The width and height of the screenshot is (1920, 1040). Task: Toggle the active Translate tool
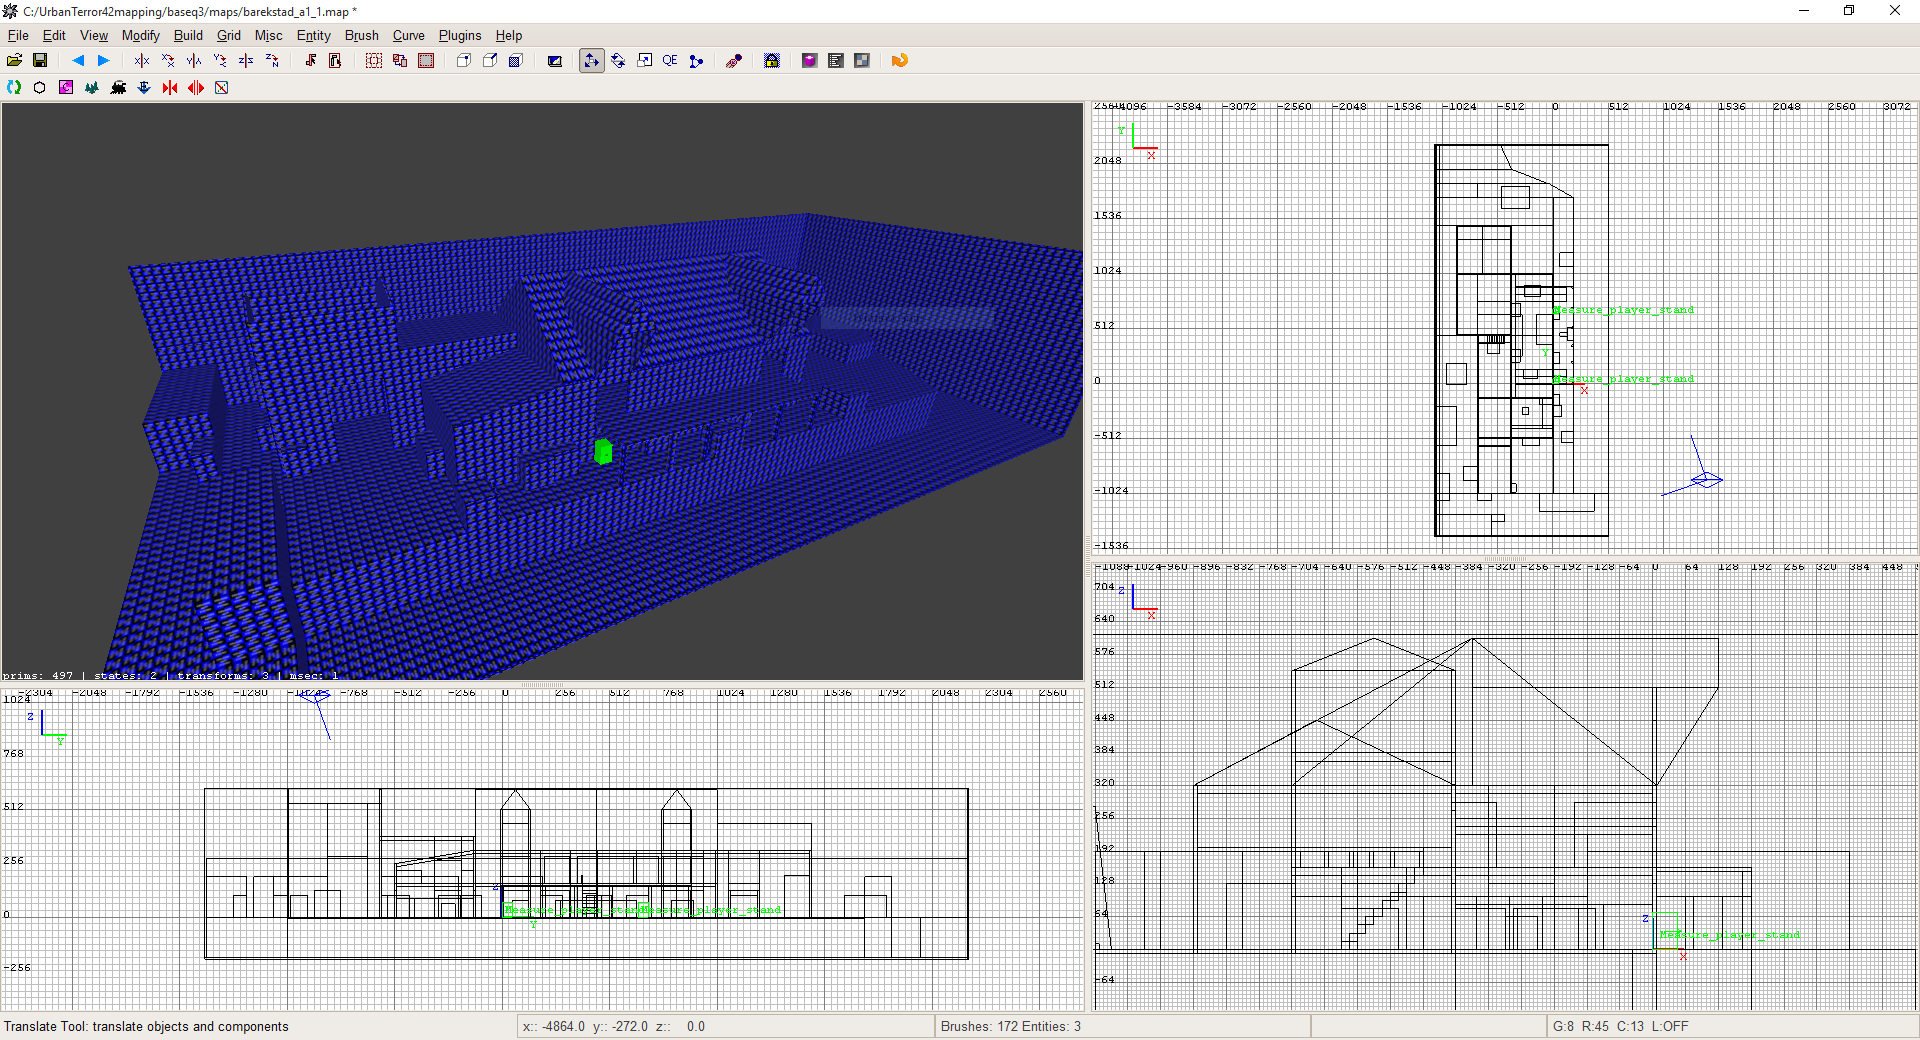pyautogui.click(x=592, y=61)
